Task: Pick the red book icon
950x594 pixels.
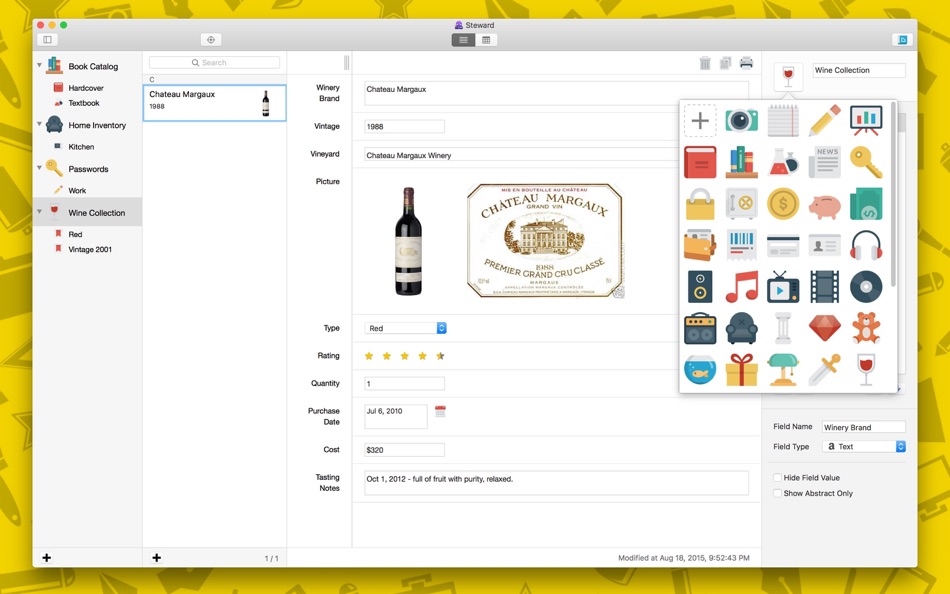Action: pos(700,162)
